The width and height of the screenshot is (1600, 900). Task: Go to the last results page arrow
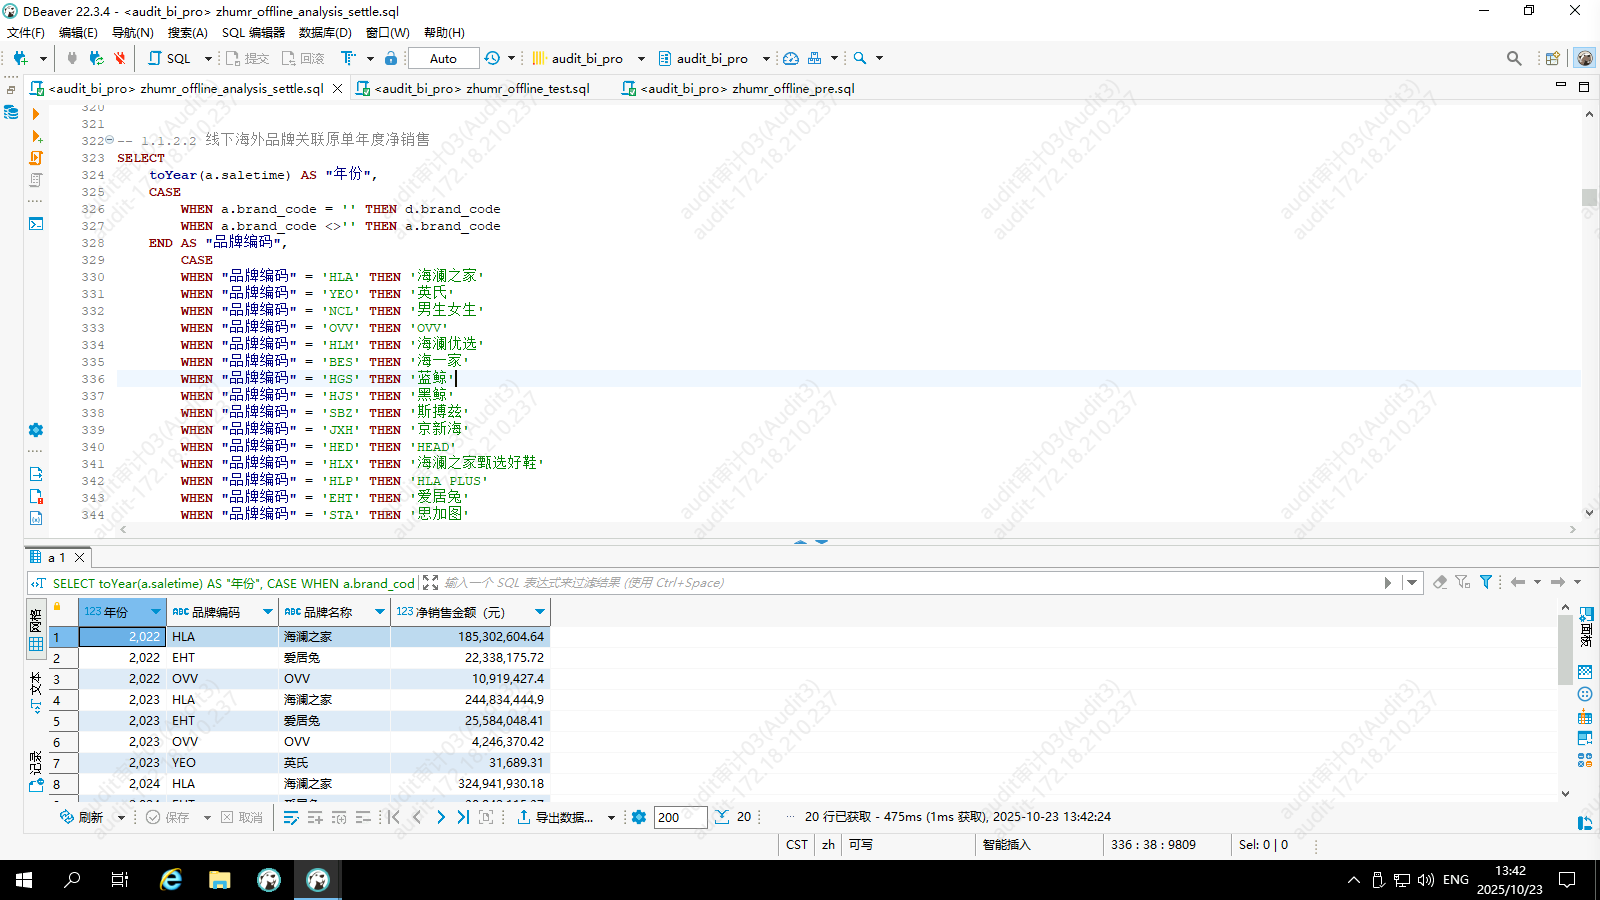[x=463, y=817]
